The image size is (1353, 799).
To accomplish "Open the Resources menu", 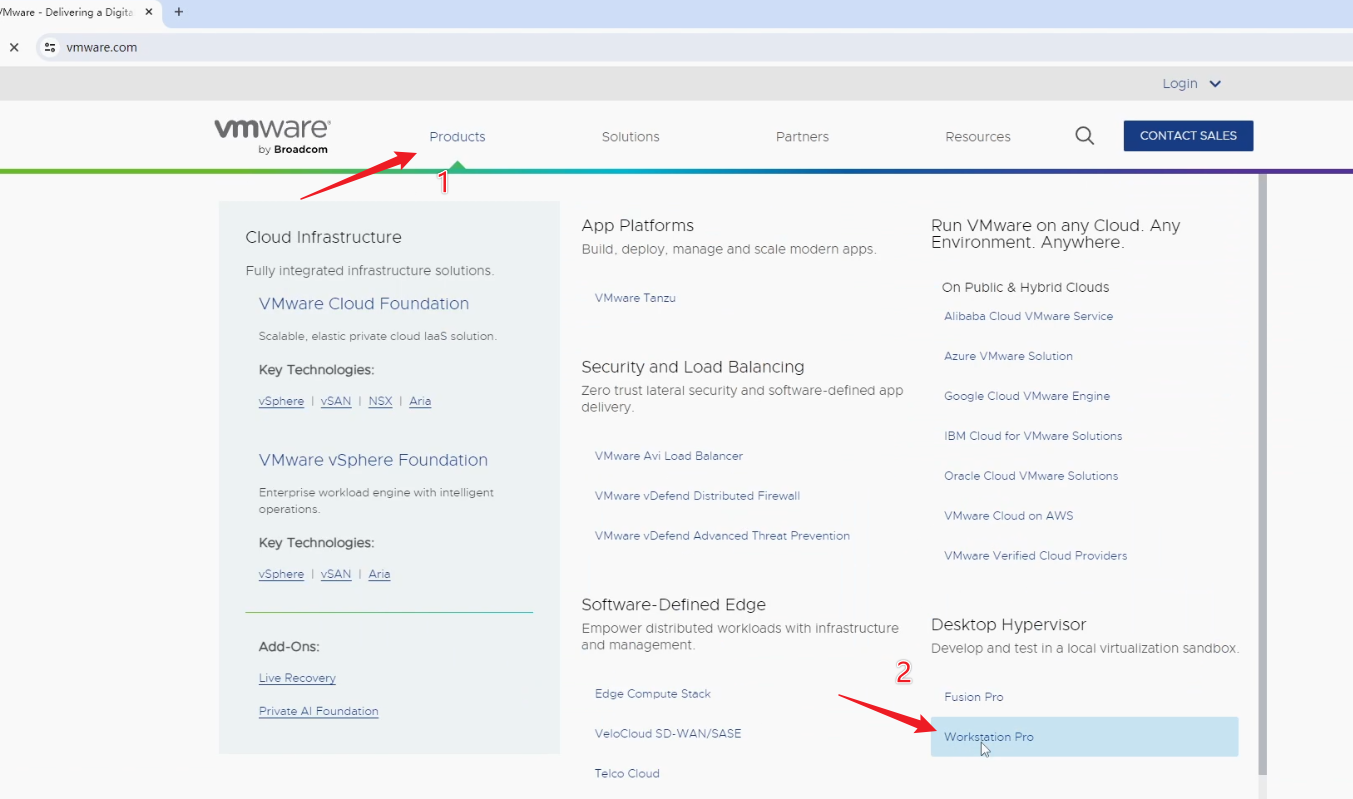I will click(978, 137).
